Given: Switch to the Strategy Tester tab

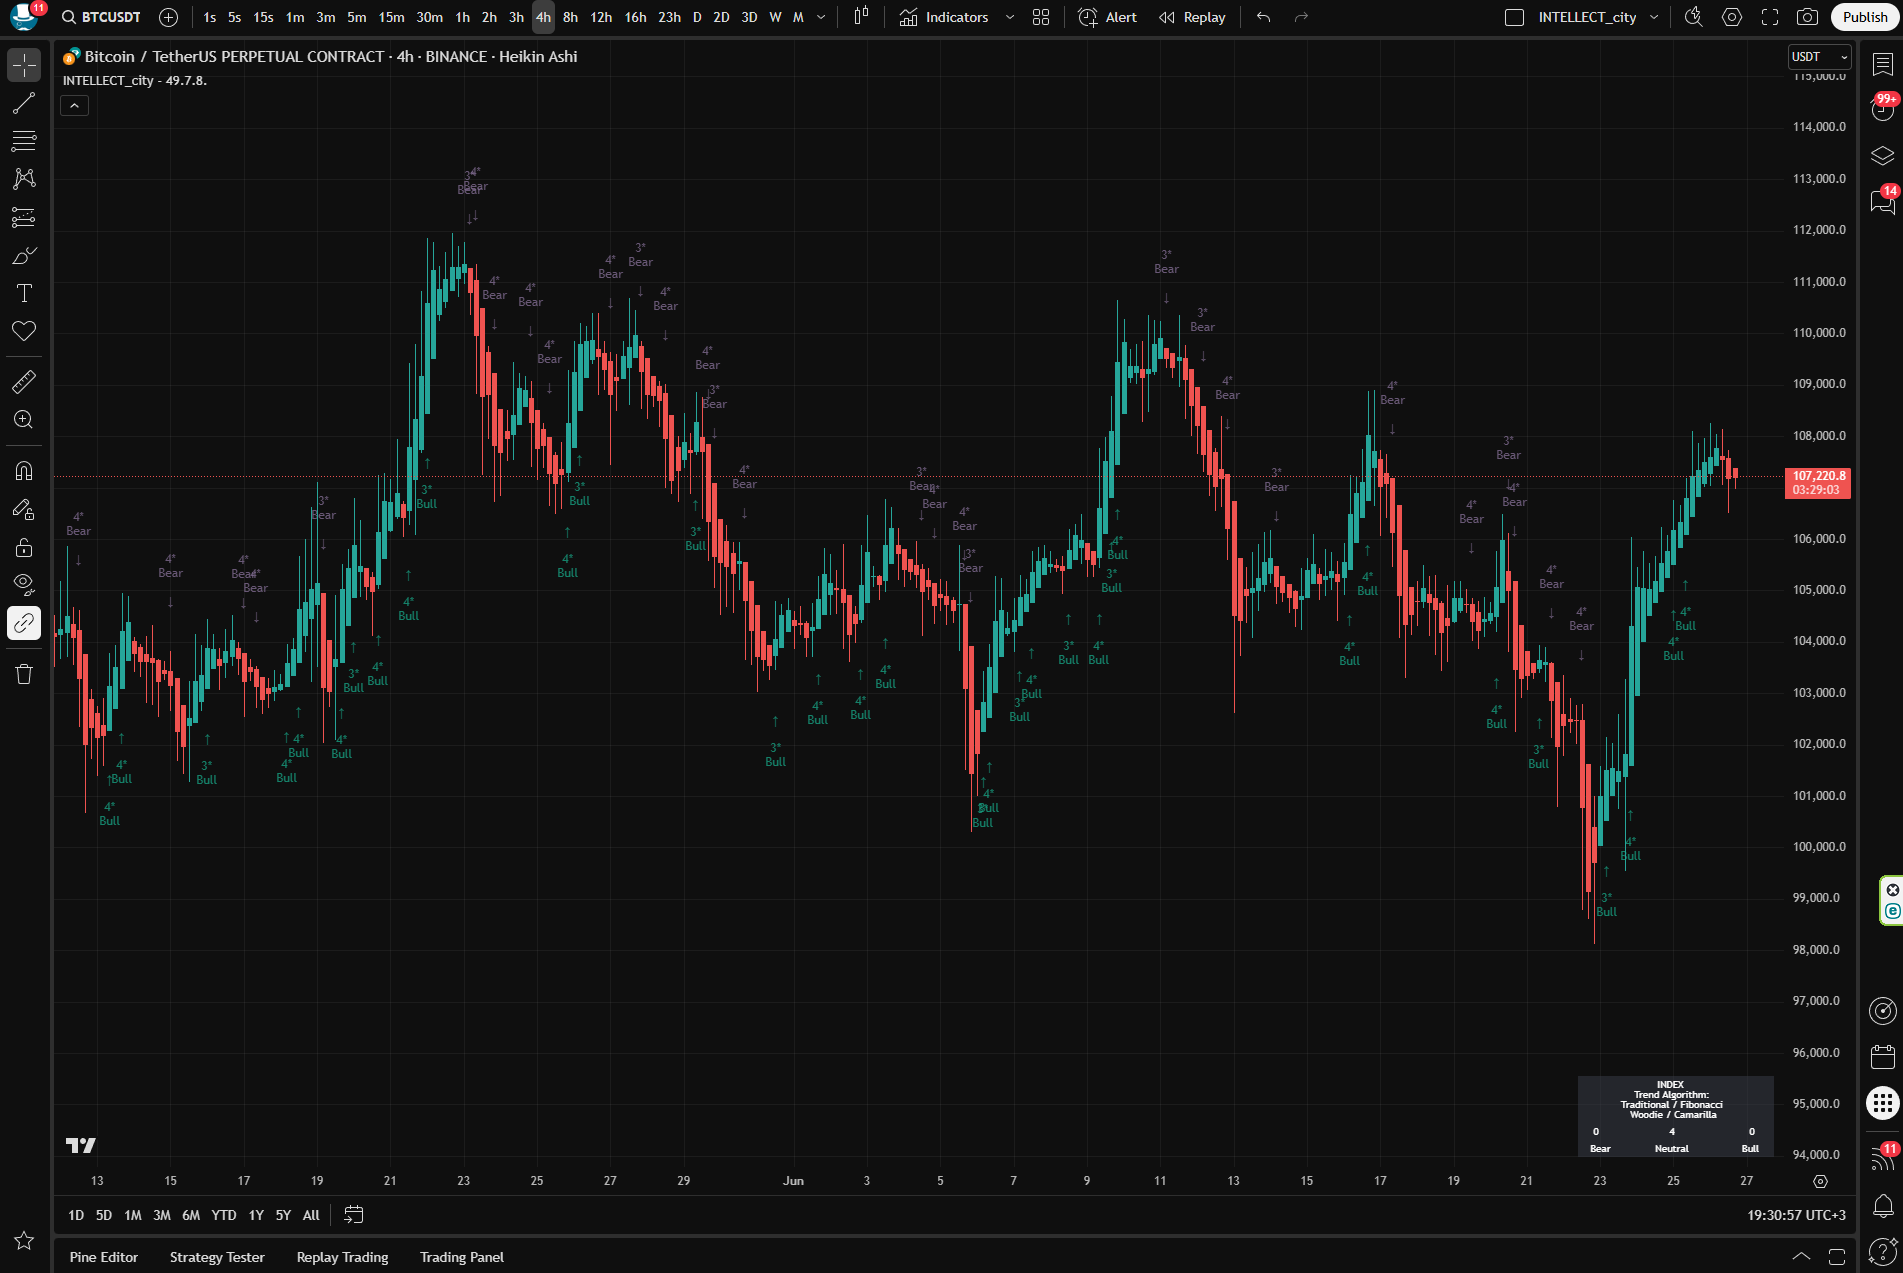Looking at the screenshot, I should (217, 1257).
